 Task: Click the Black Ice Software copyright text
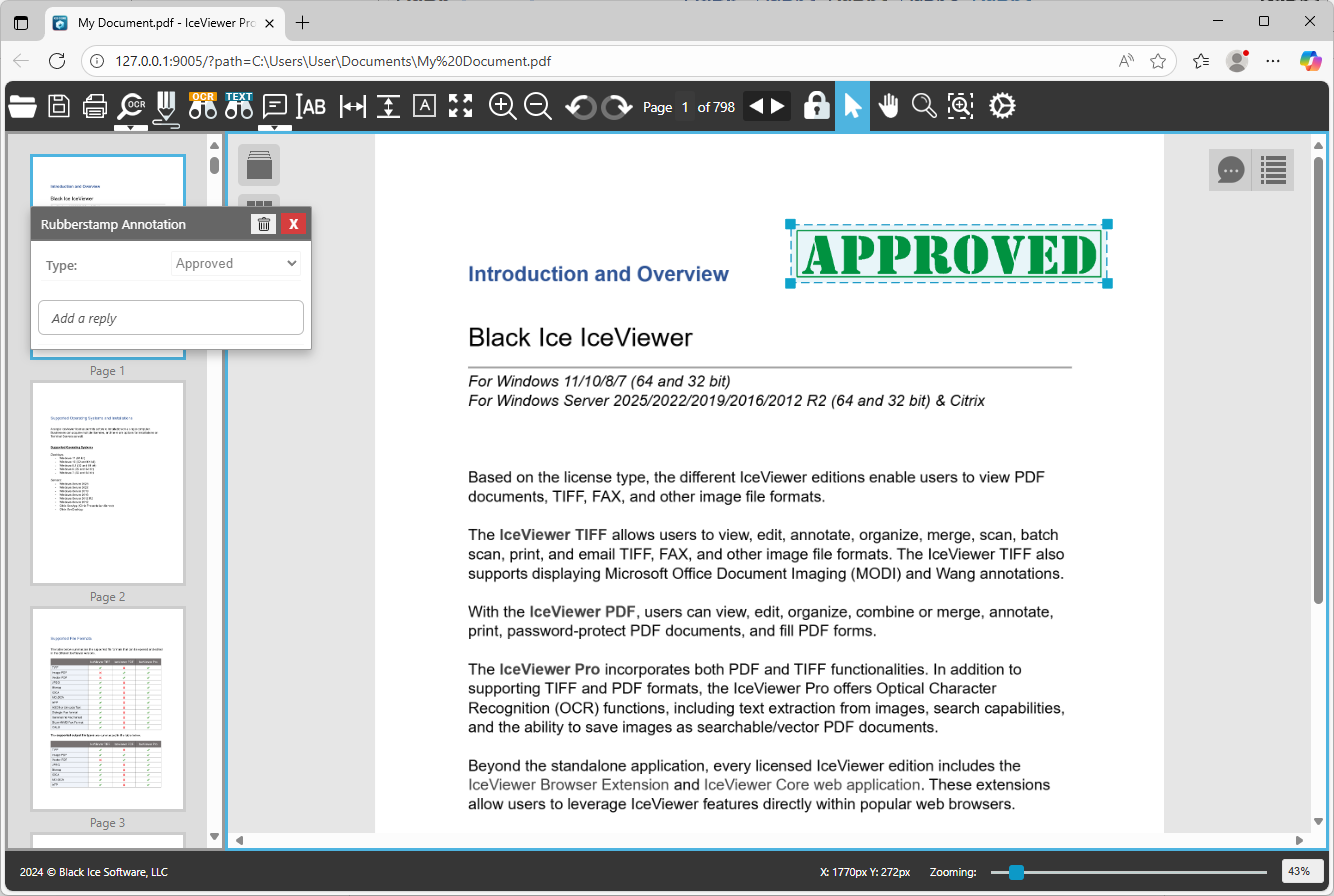click(94, 872)
